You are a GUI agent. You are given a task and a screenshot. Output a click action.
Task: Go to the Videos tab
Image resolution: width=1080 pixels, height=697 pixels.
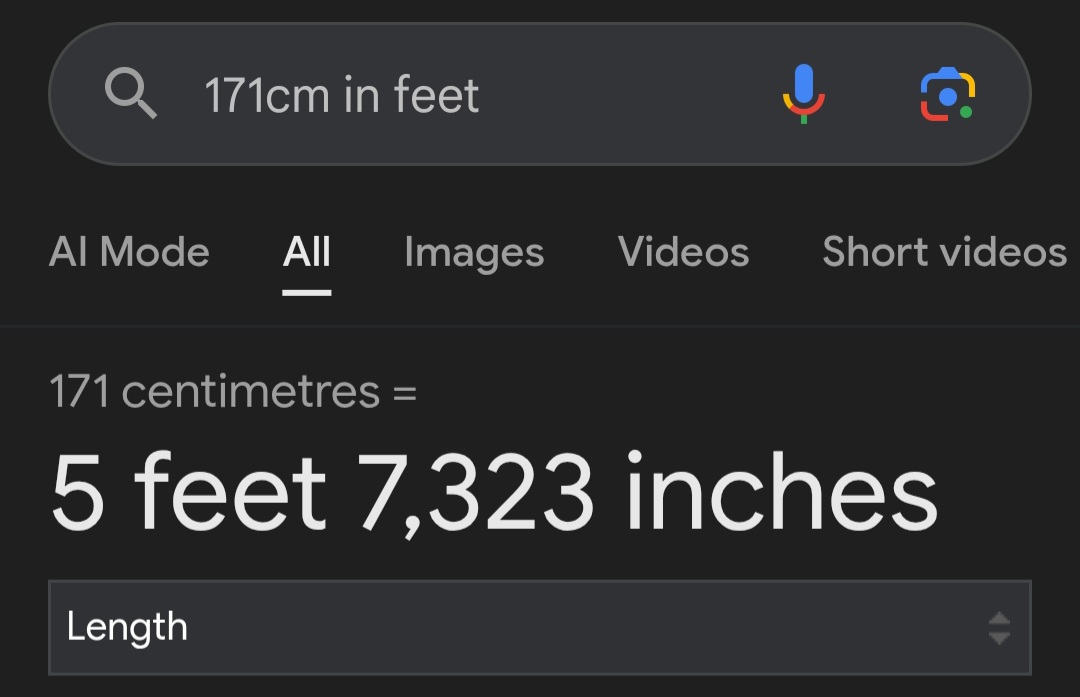(x=683, y=252)
